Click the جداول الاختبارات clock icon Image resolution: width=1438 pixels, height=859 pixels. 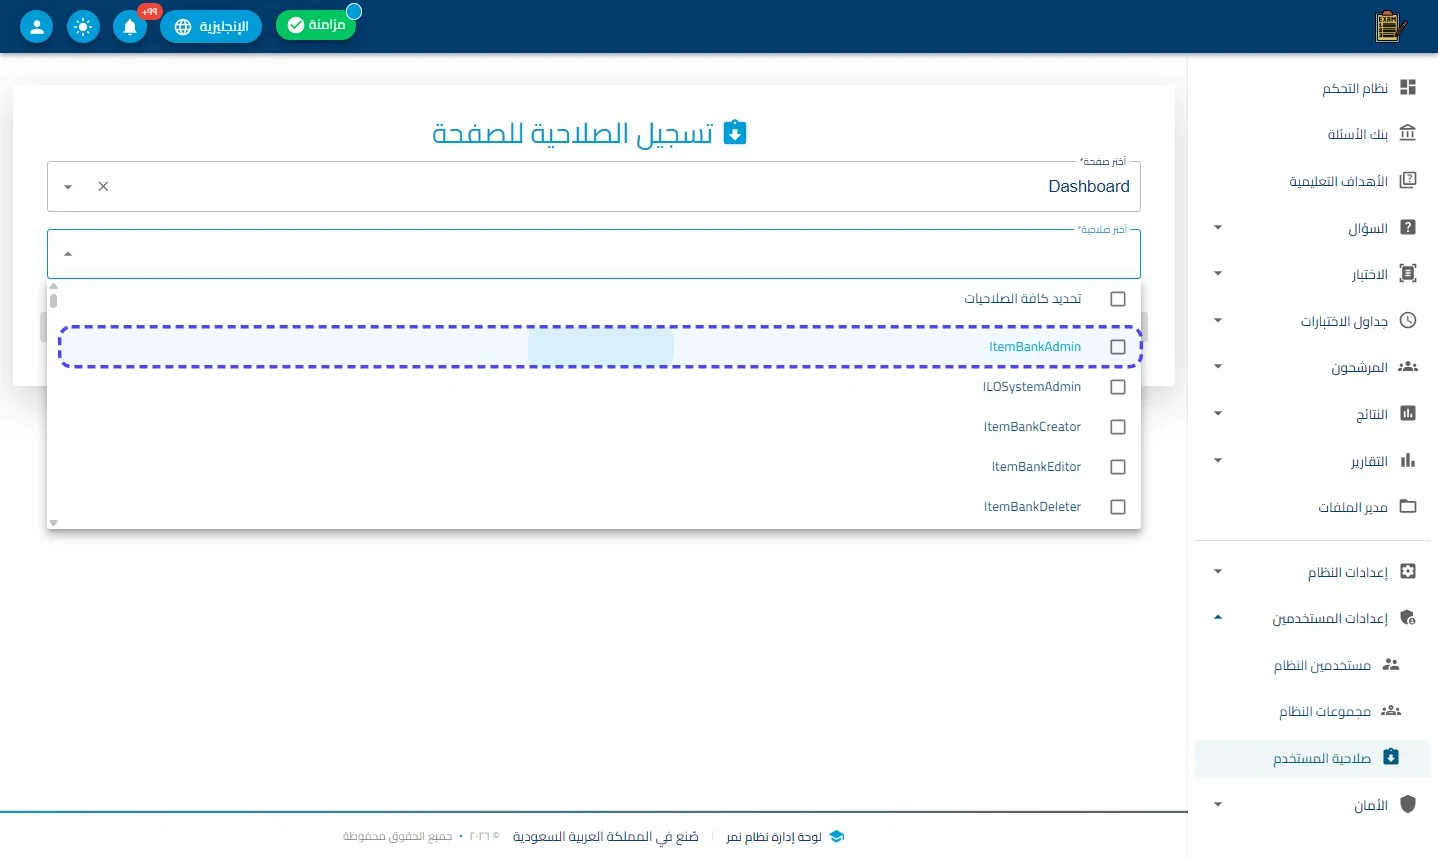pos(1408,321)
